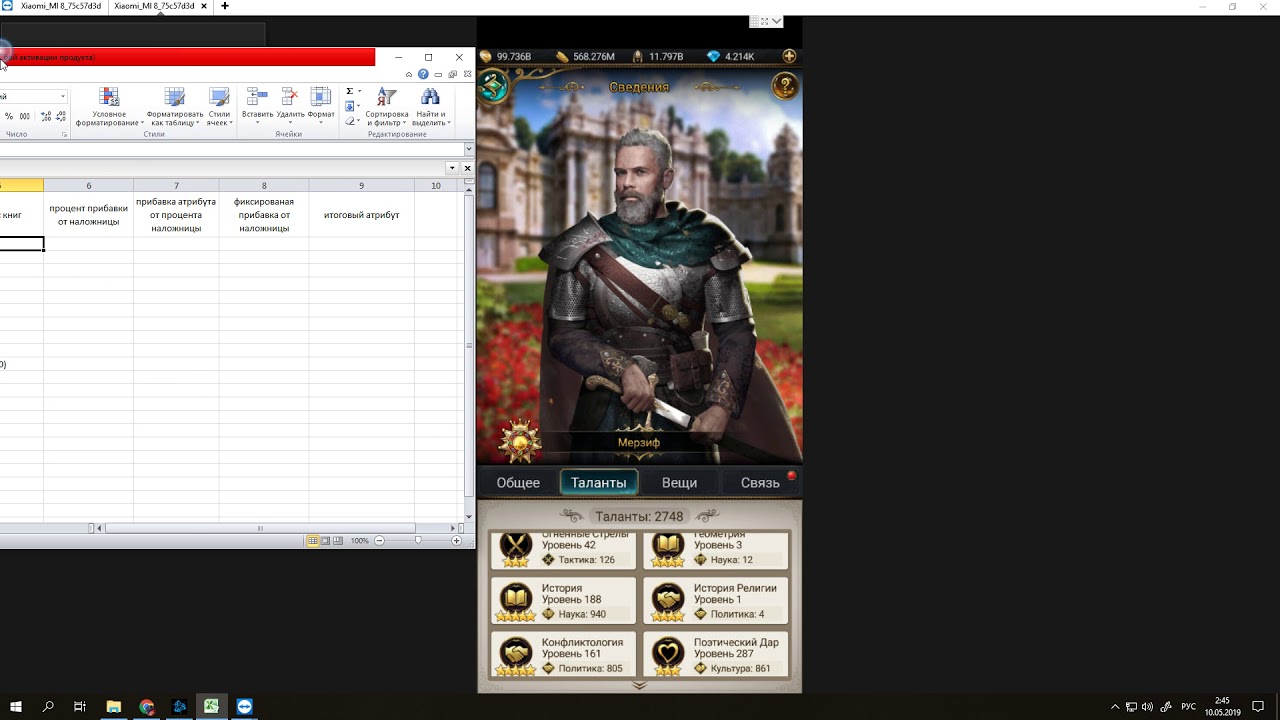Open TeamViewer from the taskbar
The height and width of the screenshot is (720, 1280).
tap(244, 706)
